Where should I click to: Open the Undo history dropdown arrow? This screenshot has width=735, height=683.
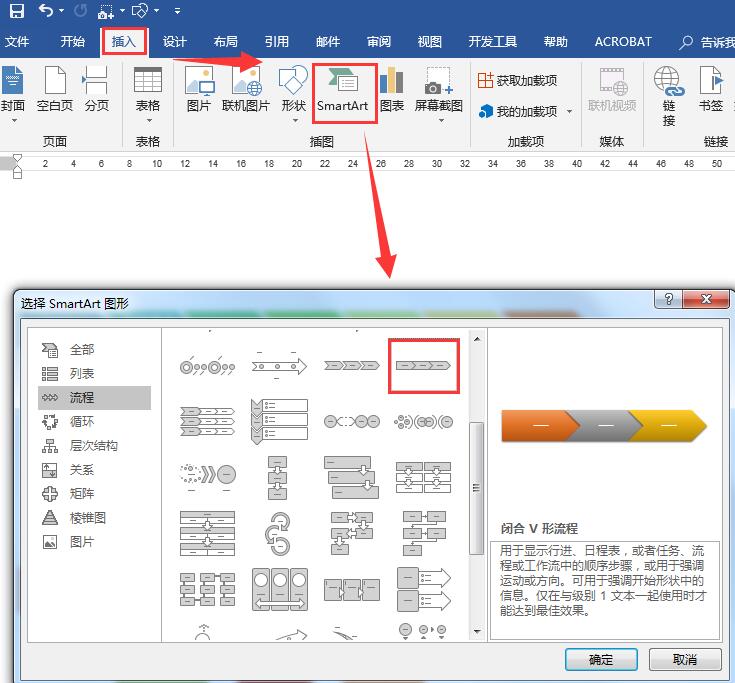62,10
